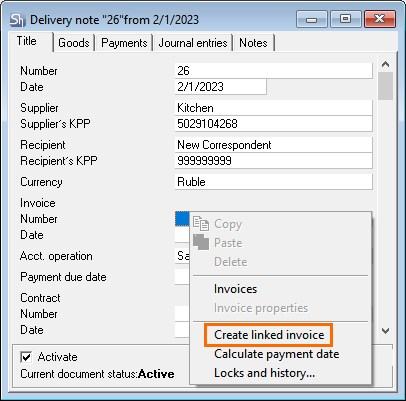Screen dimensions: 406x401
Task: Click the application icon in title bar
Action: 17,20
